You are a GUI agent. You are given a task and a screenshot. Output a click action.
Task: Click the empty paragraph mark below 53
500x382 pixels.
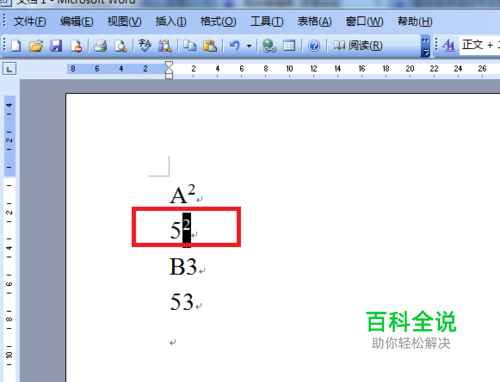(172, 342)
